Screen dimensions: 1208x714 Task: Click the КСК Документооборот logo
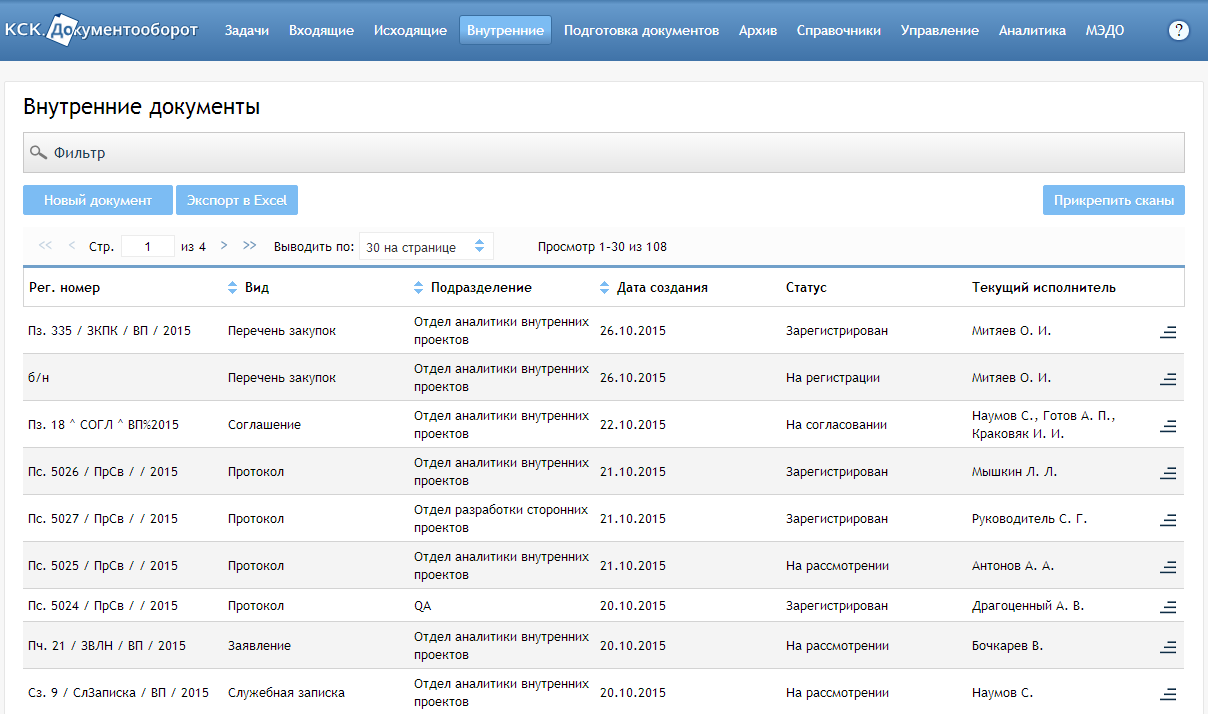tap(101, 30)
